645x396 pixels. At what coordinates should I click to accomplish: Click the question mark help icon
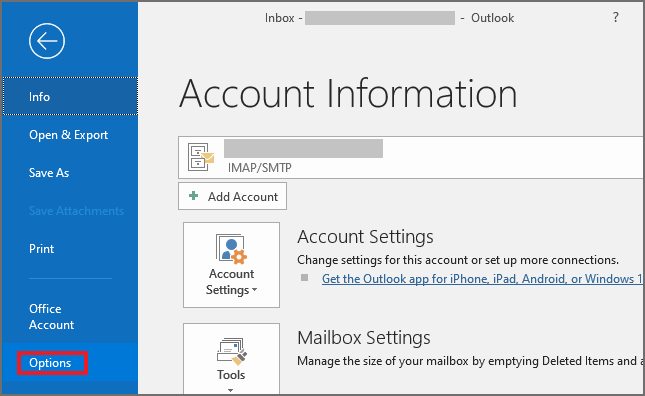(x=615, y=17)
